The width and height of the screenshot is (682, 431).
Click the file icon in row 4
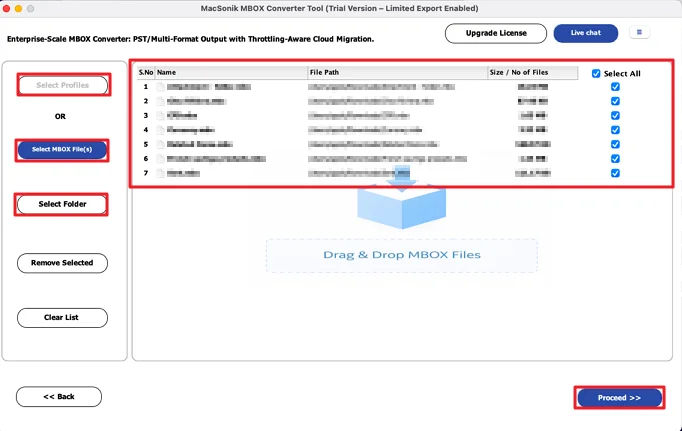(x=161, y=130)
